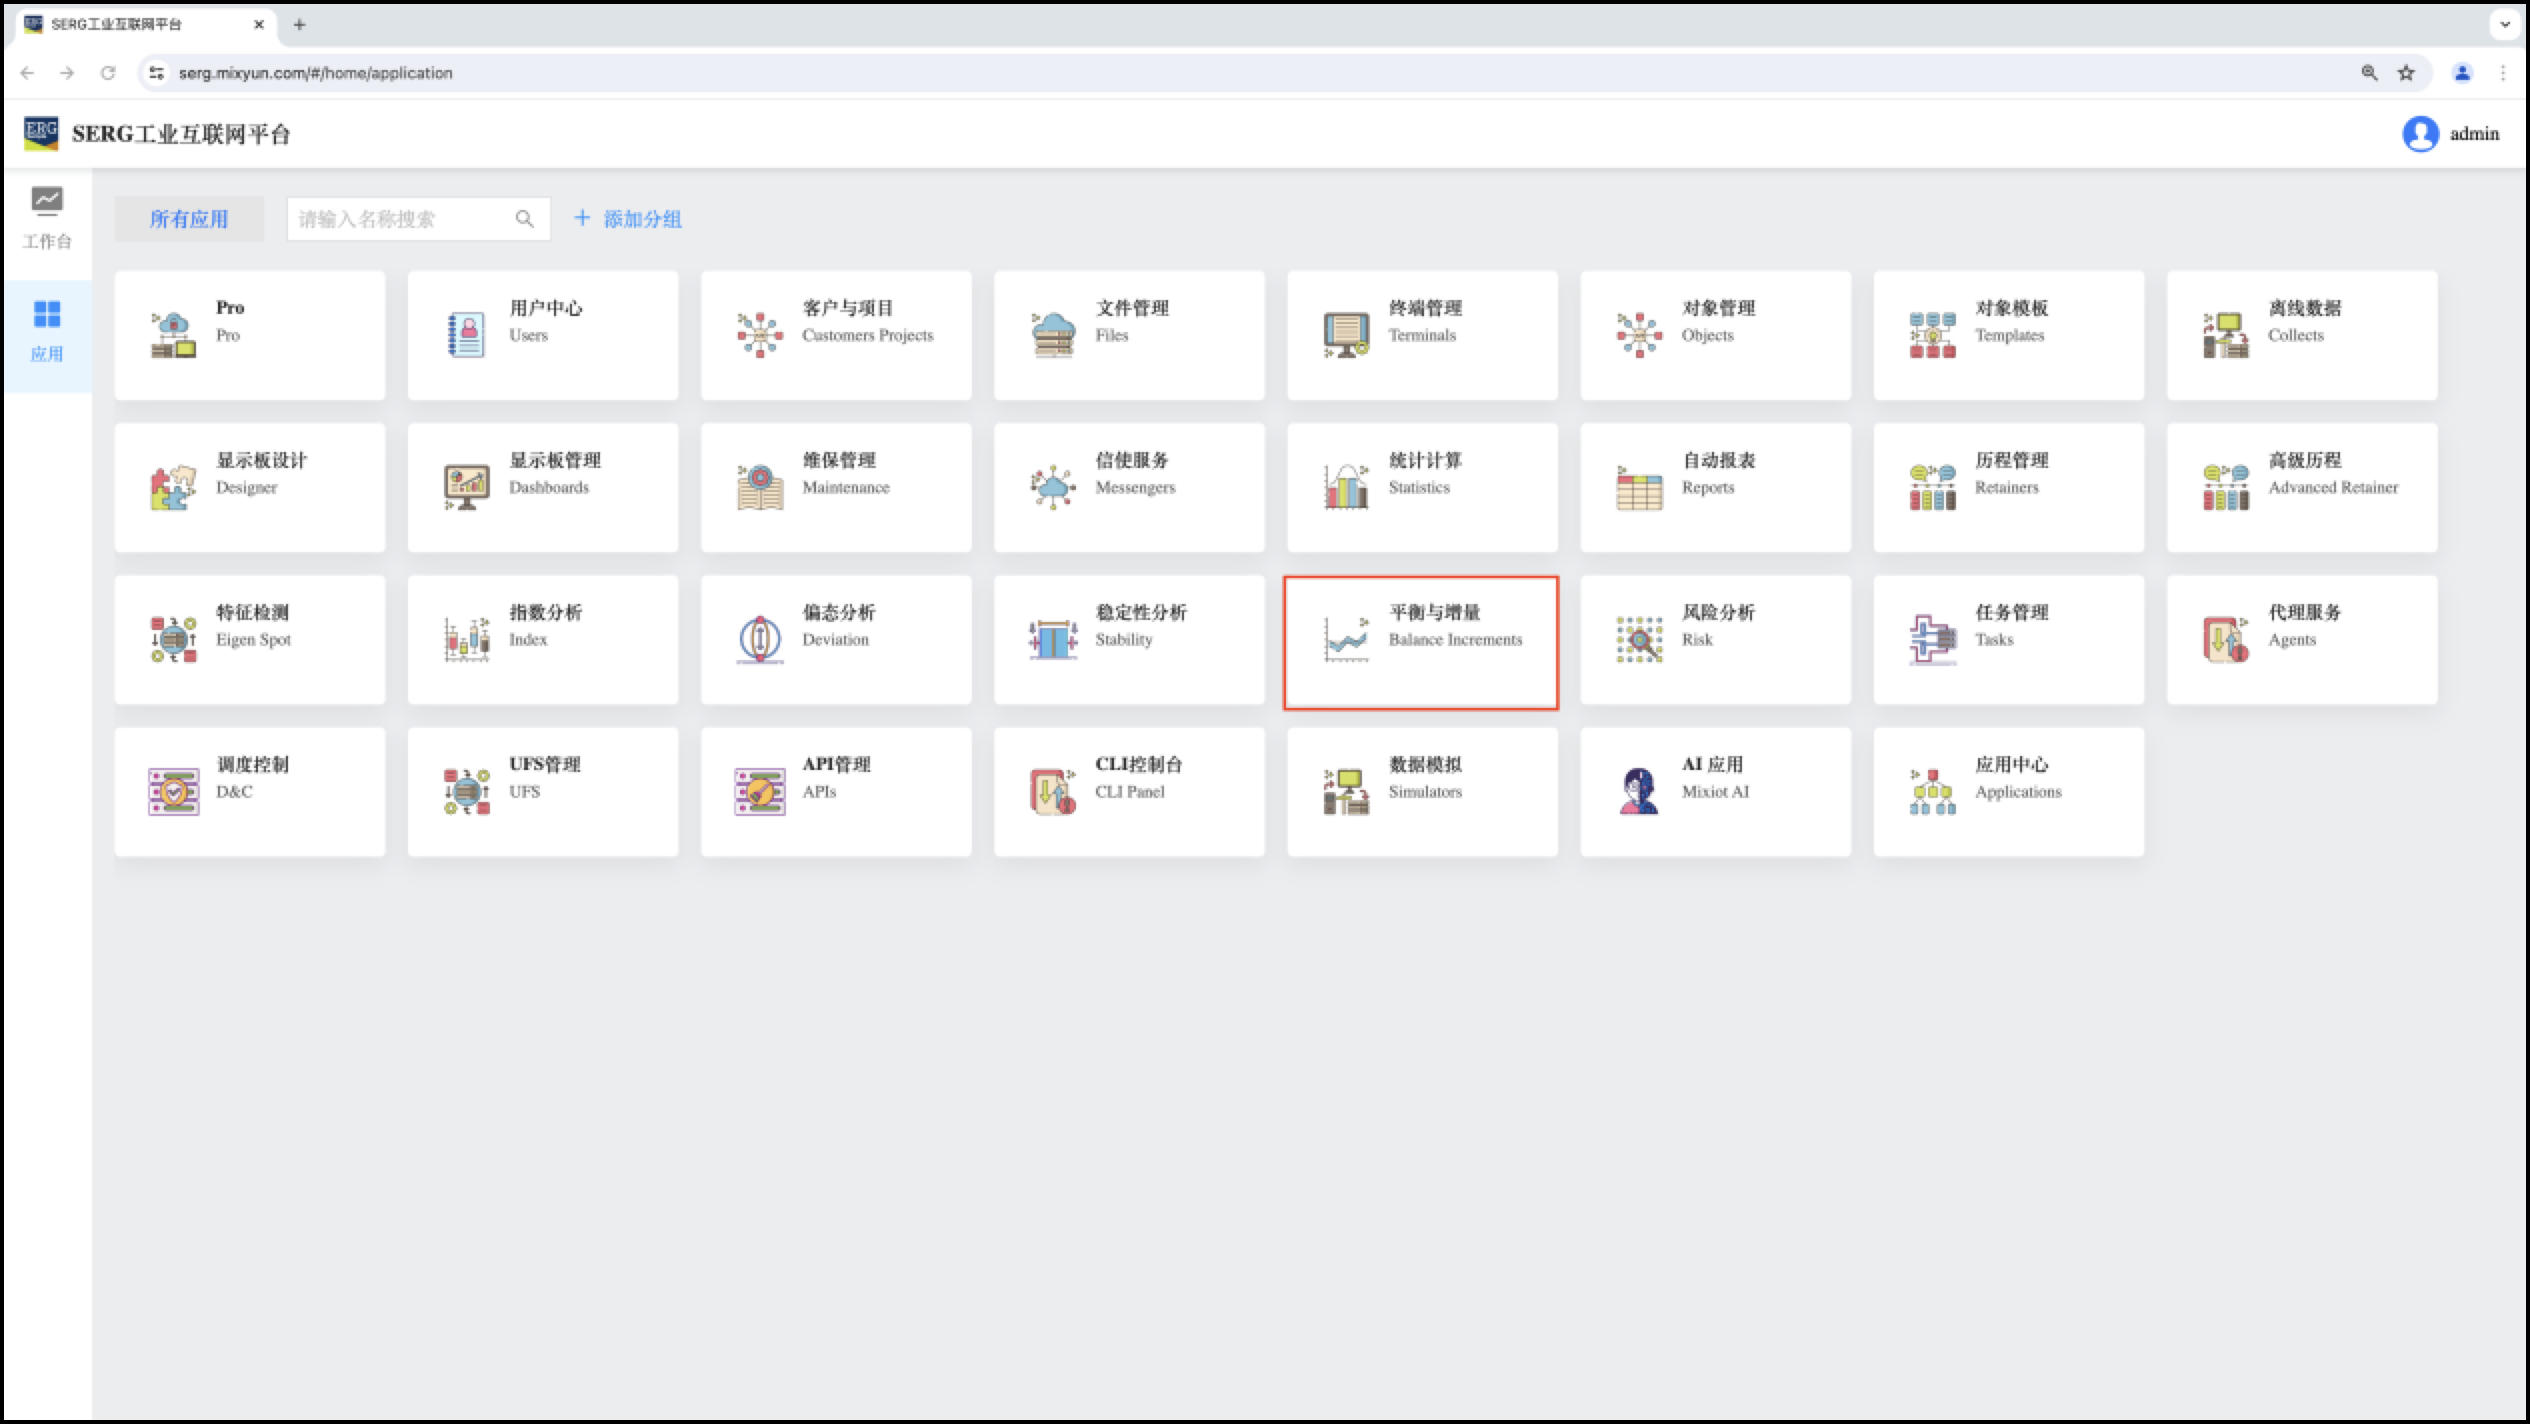Open the Mixiot AI avatar icon
2530x1424 pixels.
1639,791
